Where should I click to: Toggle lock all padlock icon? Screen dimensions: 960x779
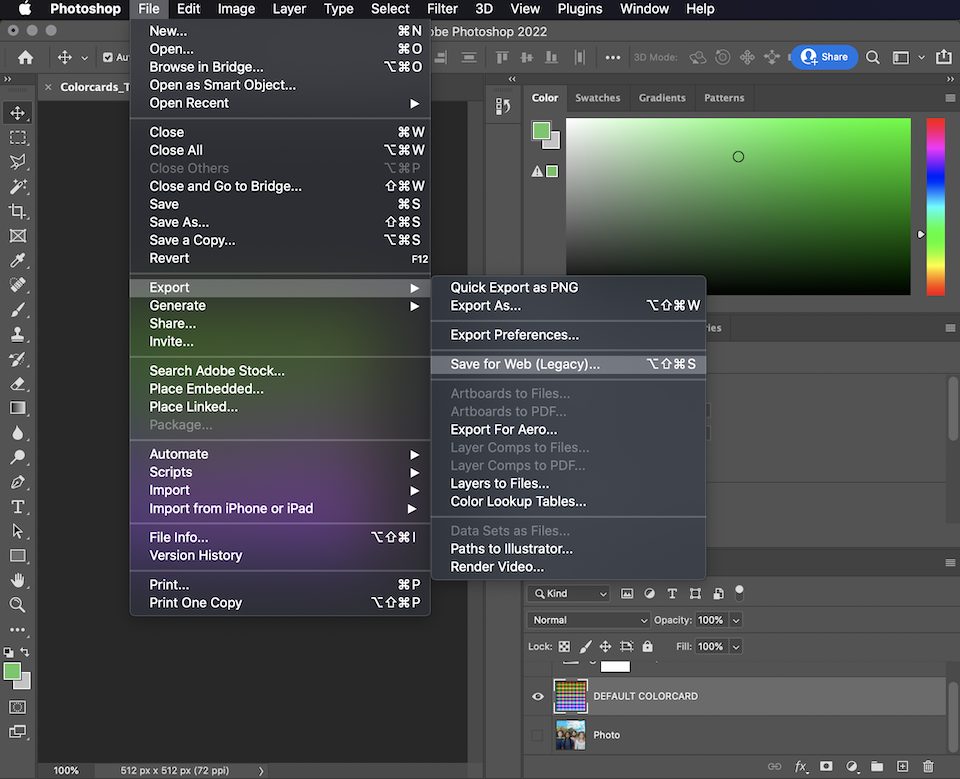(x=647, y=646)
